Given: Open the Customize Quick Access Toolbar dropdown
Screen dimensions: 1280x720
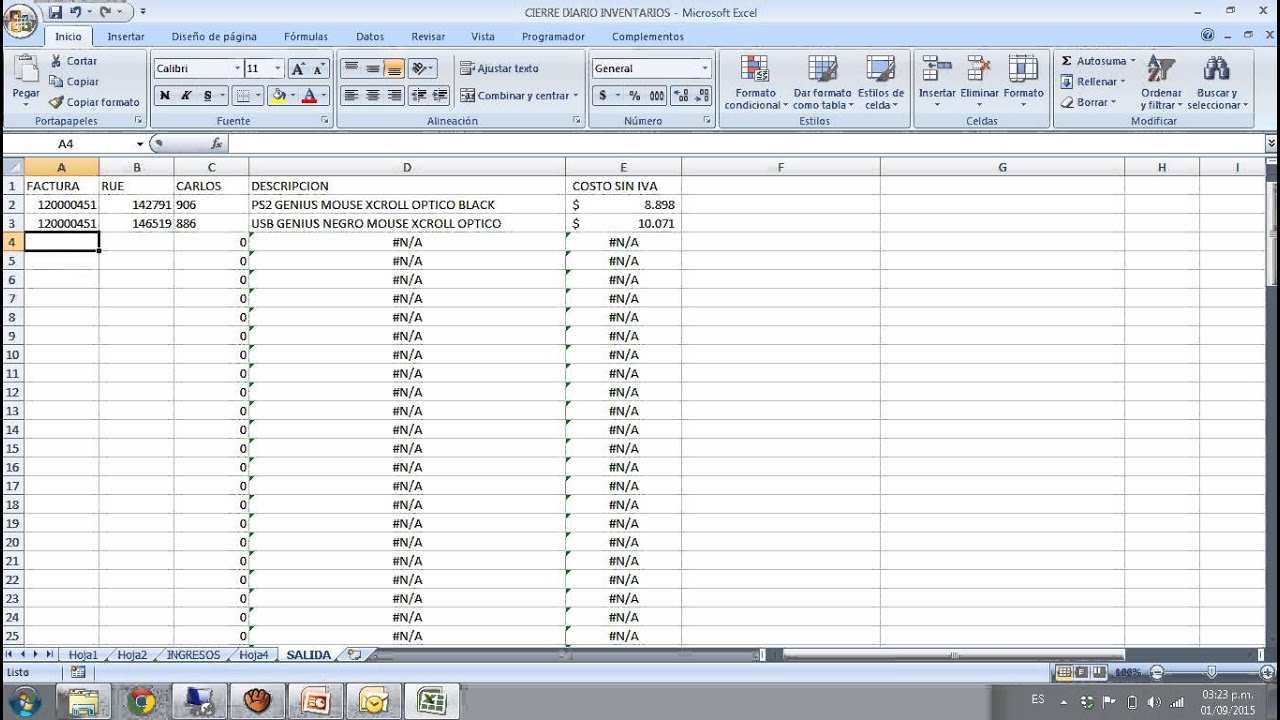Looking at the screenshot, I should point(143,12).
